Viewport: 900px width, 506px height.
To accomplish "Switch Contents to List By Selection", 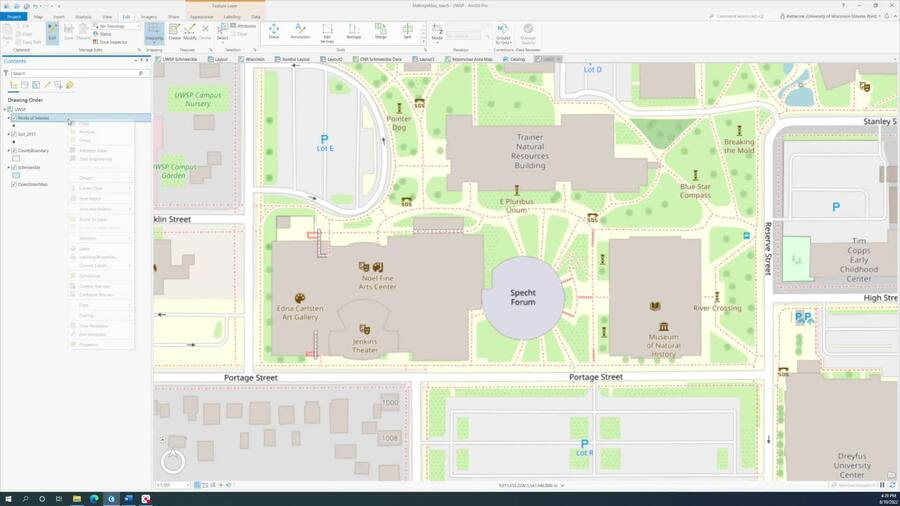I will 36,85.
